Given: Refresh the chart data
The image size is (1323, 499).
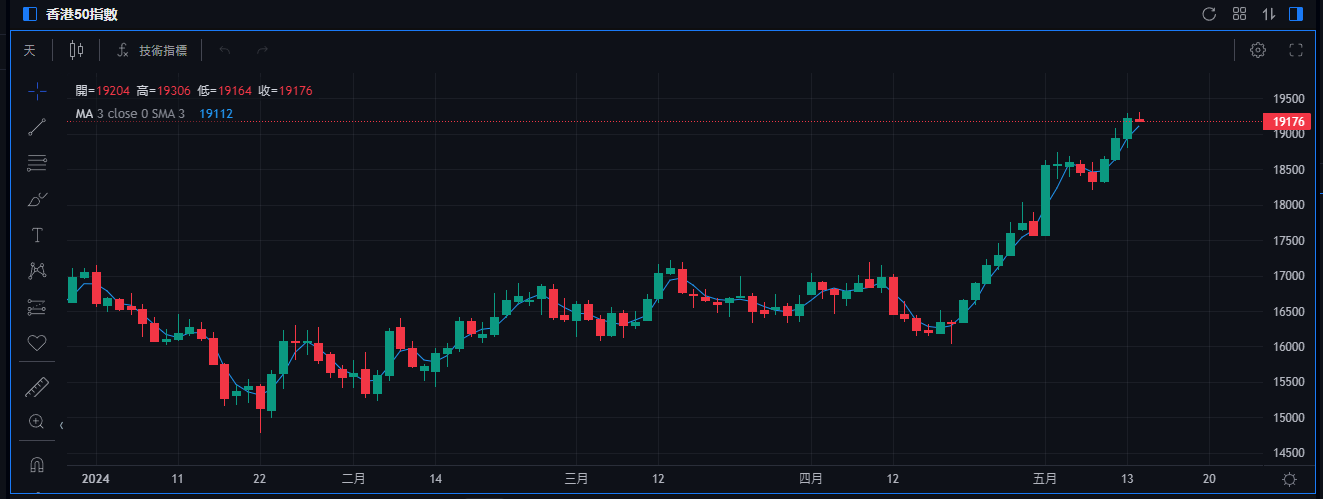Looking at the screenshot, I should (x=1209, y=14).
